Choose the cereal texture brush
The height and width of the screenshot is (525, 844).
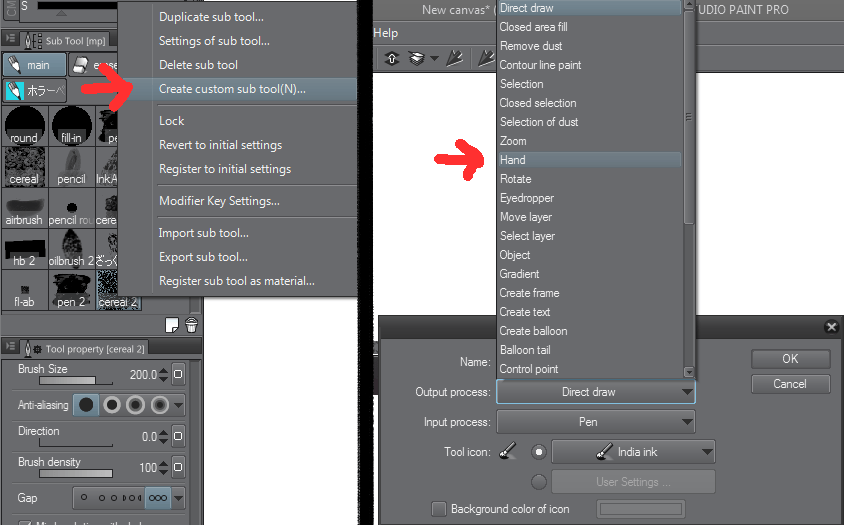click(25, 167)
